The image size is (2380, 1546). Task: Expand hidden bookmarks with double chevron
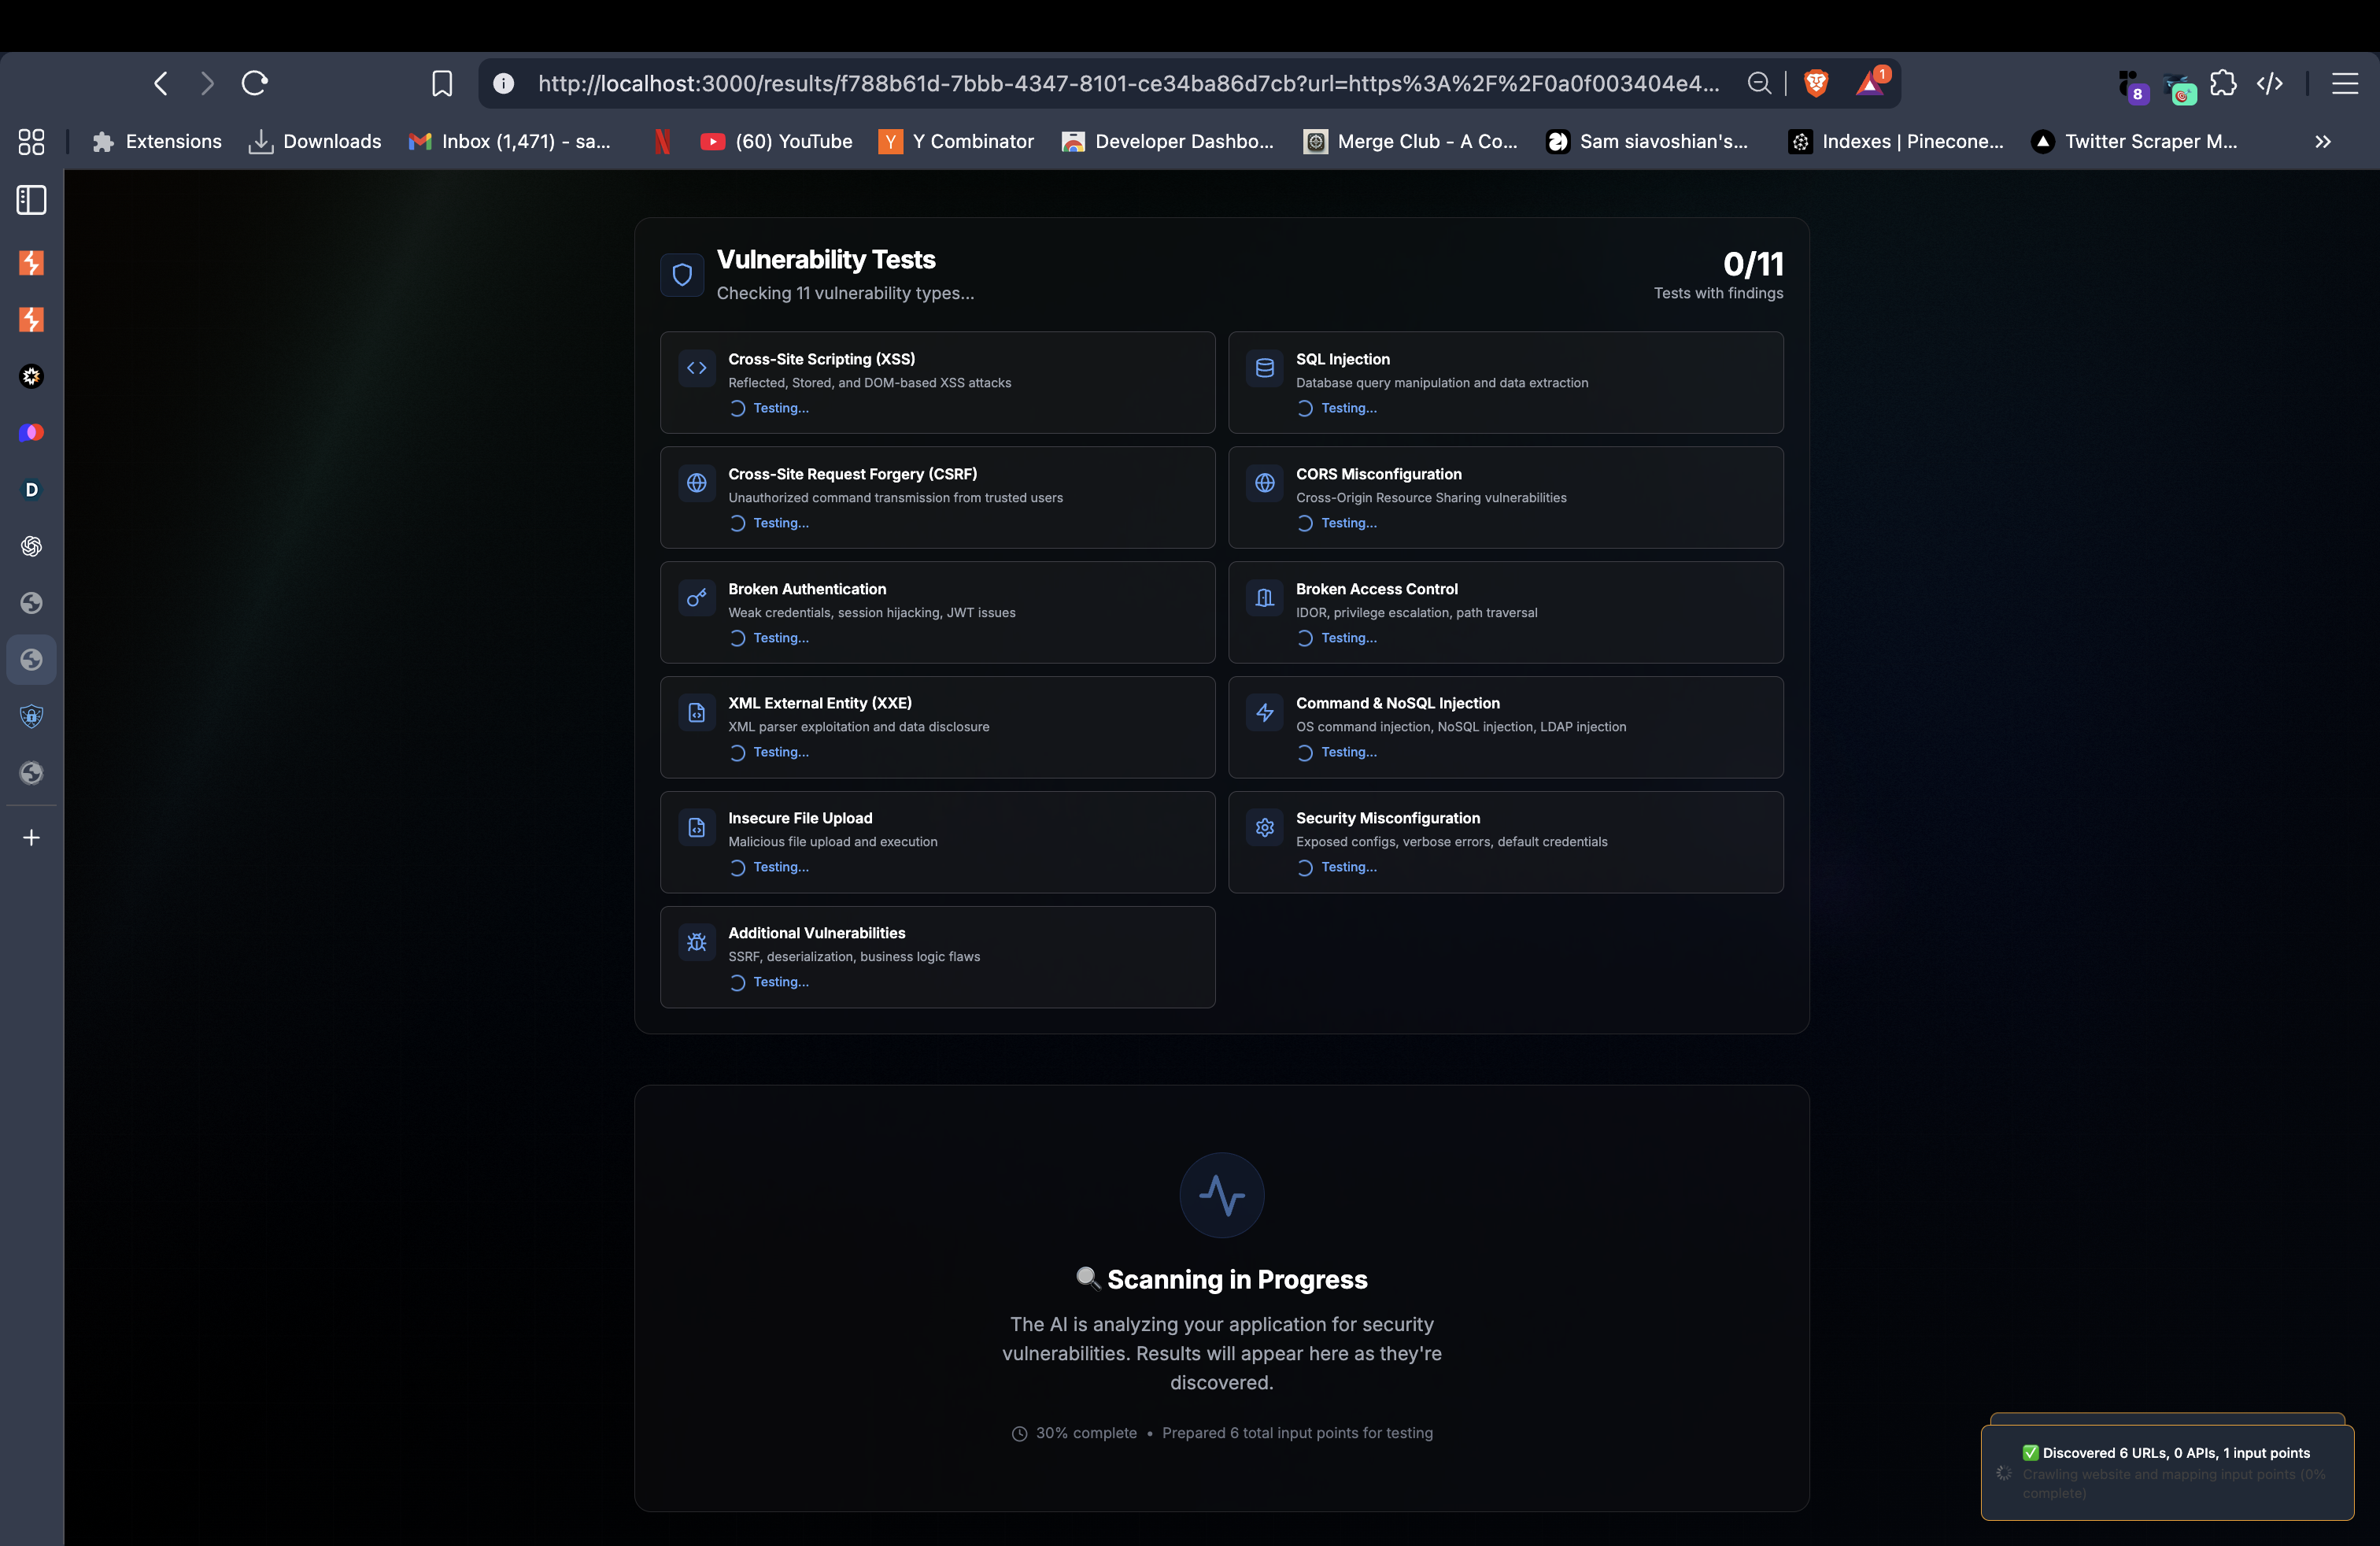2322,142
